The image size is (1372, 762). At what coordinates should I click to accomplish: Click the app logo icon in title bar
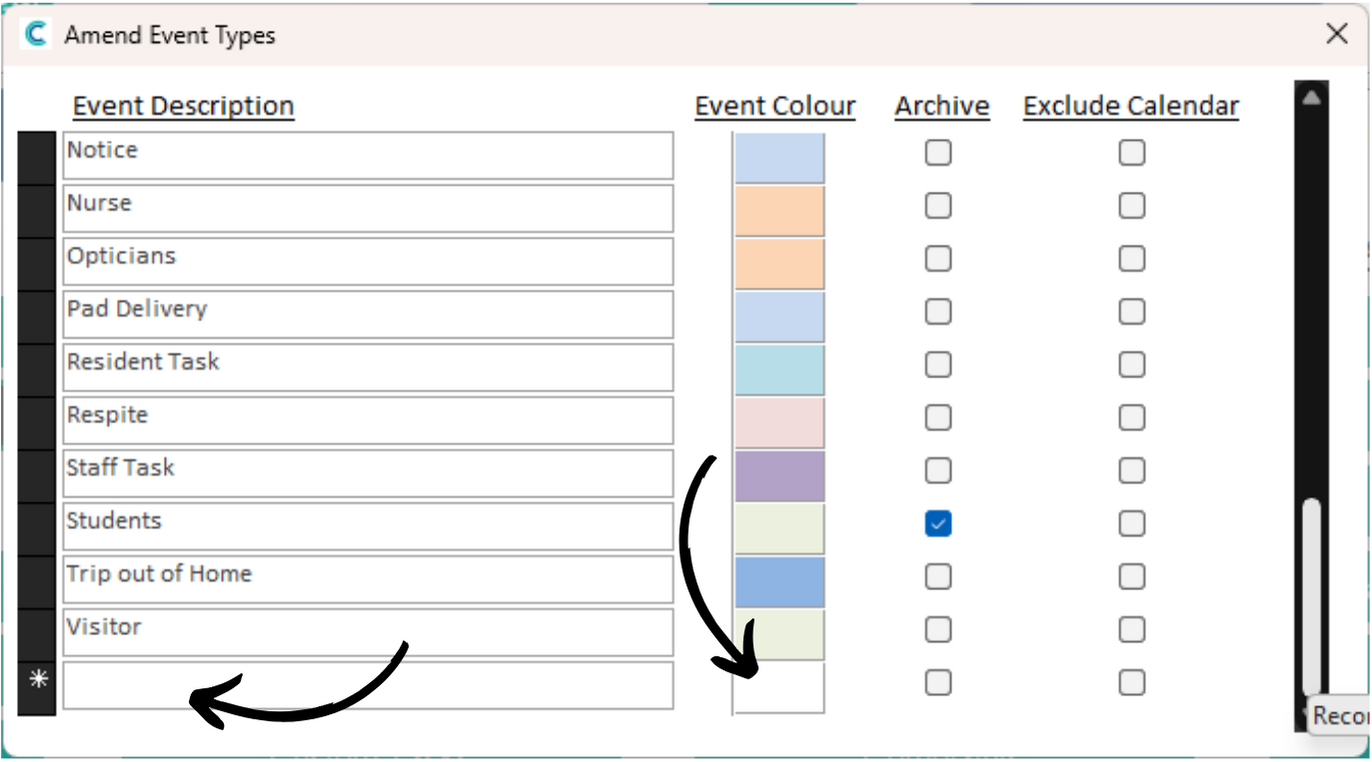[x=36, y=35]
